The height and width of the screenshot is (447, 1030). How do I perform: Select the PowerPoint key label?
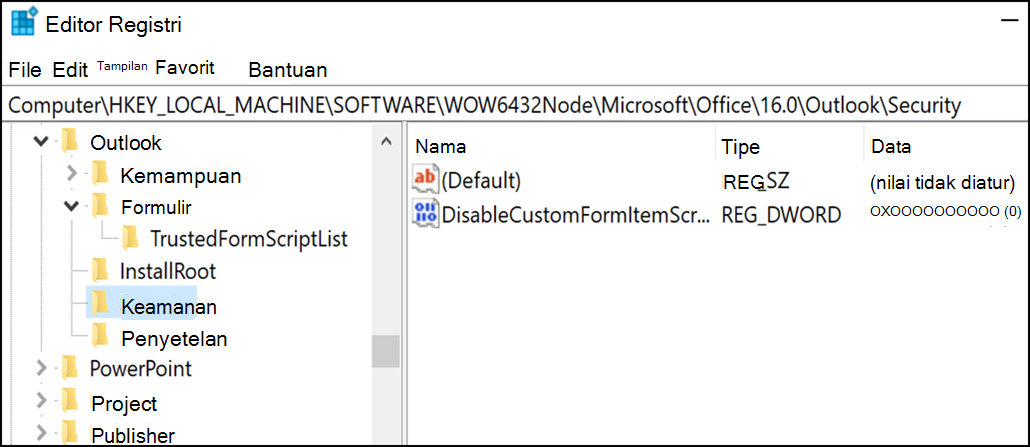point(141,368)
